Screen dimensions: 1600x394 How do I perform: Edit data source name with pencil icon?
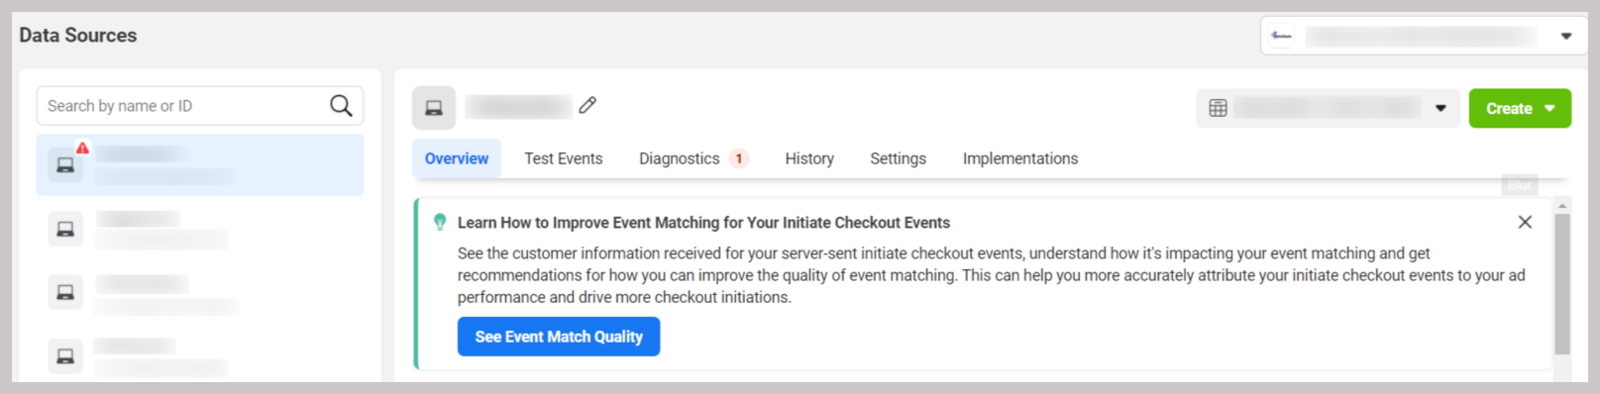click(588, 105)
